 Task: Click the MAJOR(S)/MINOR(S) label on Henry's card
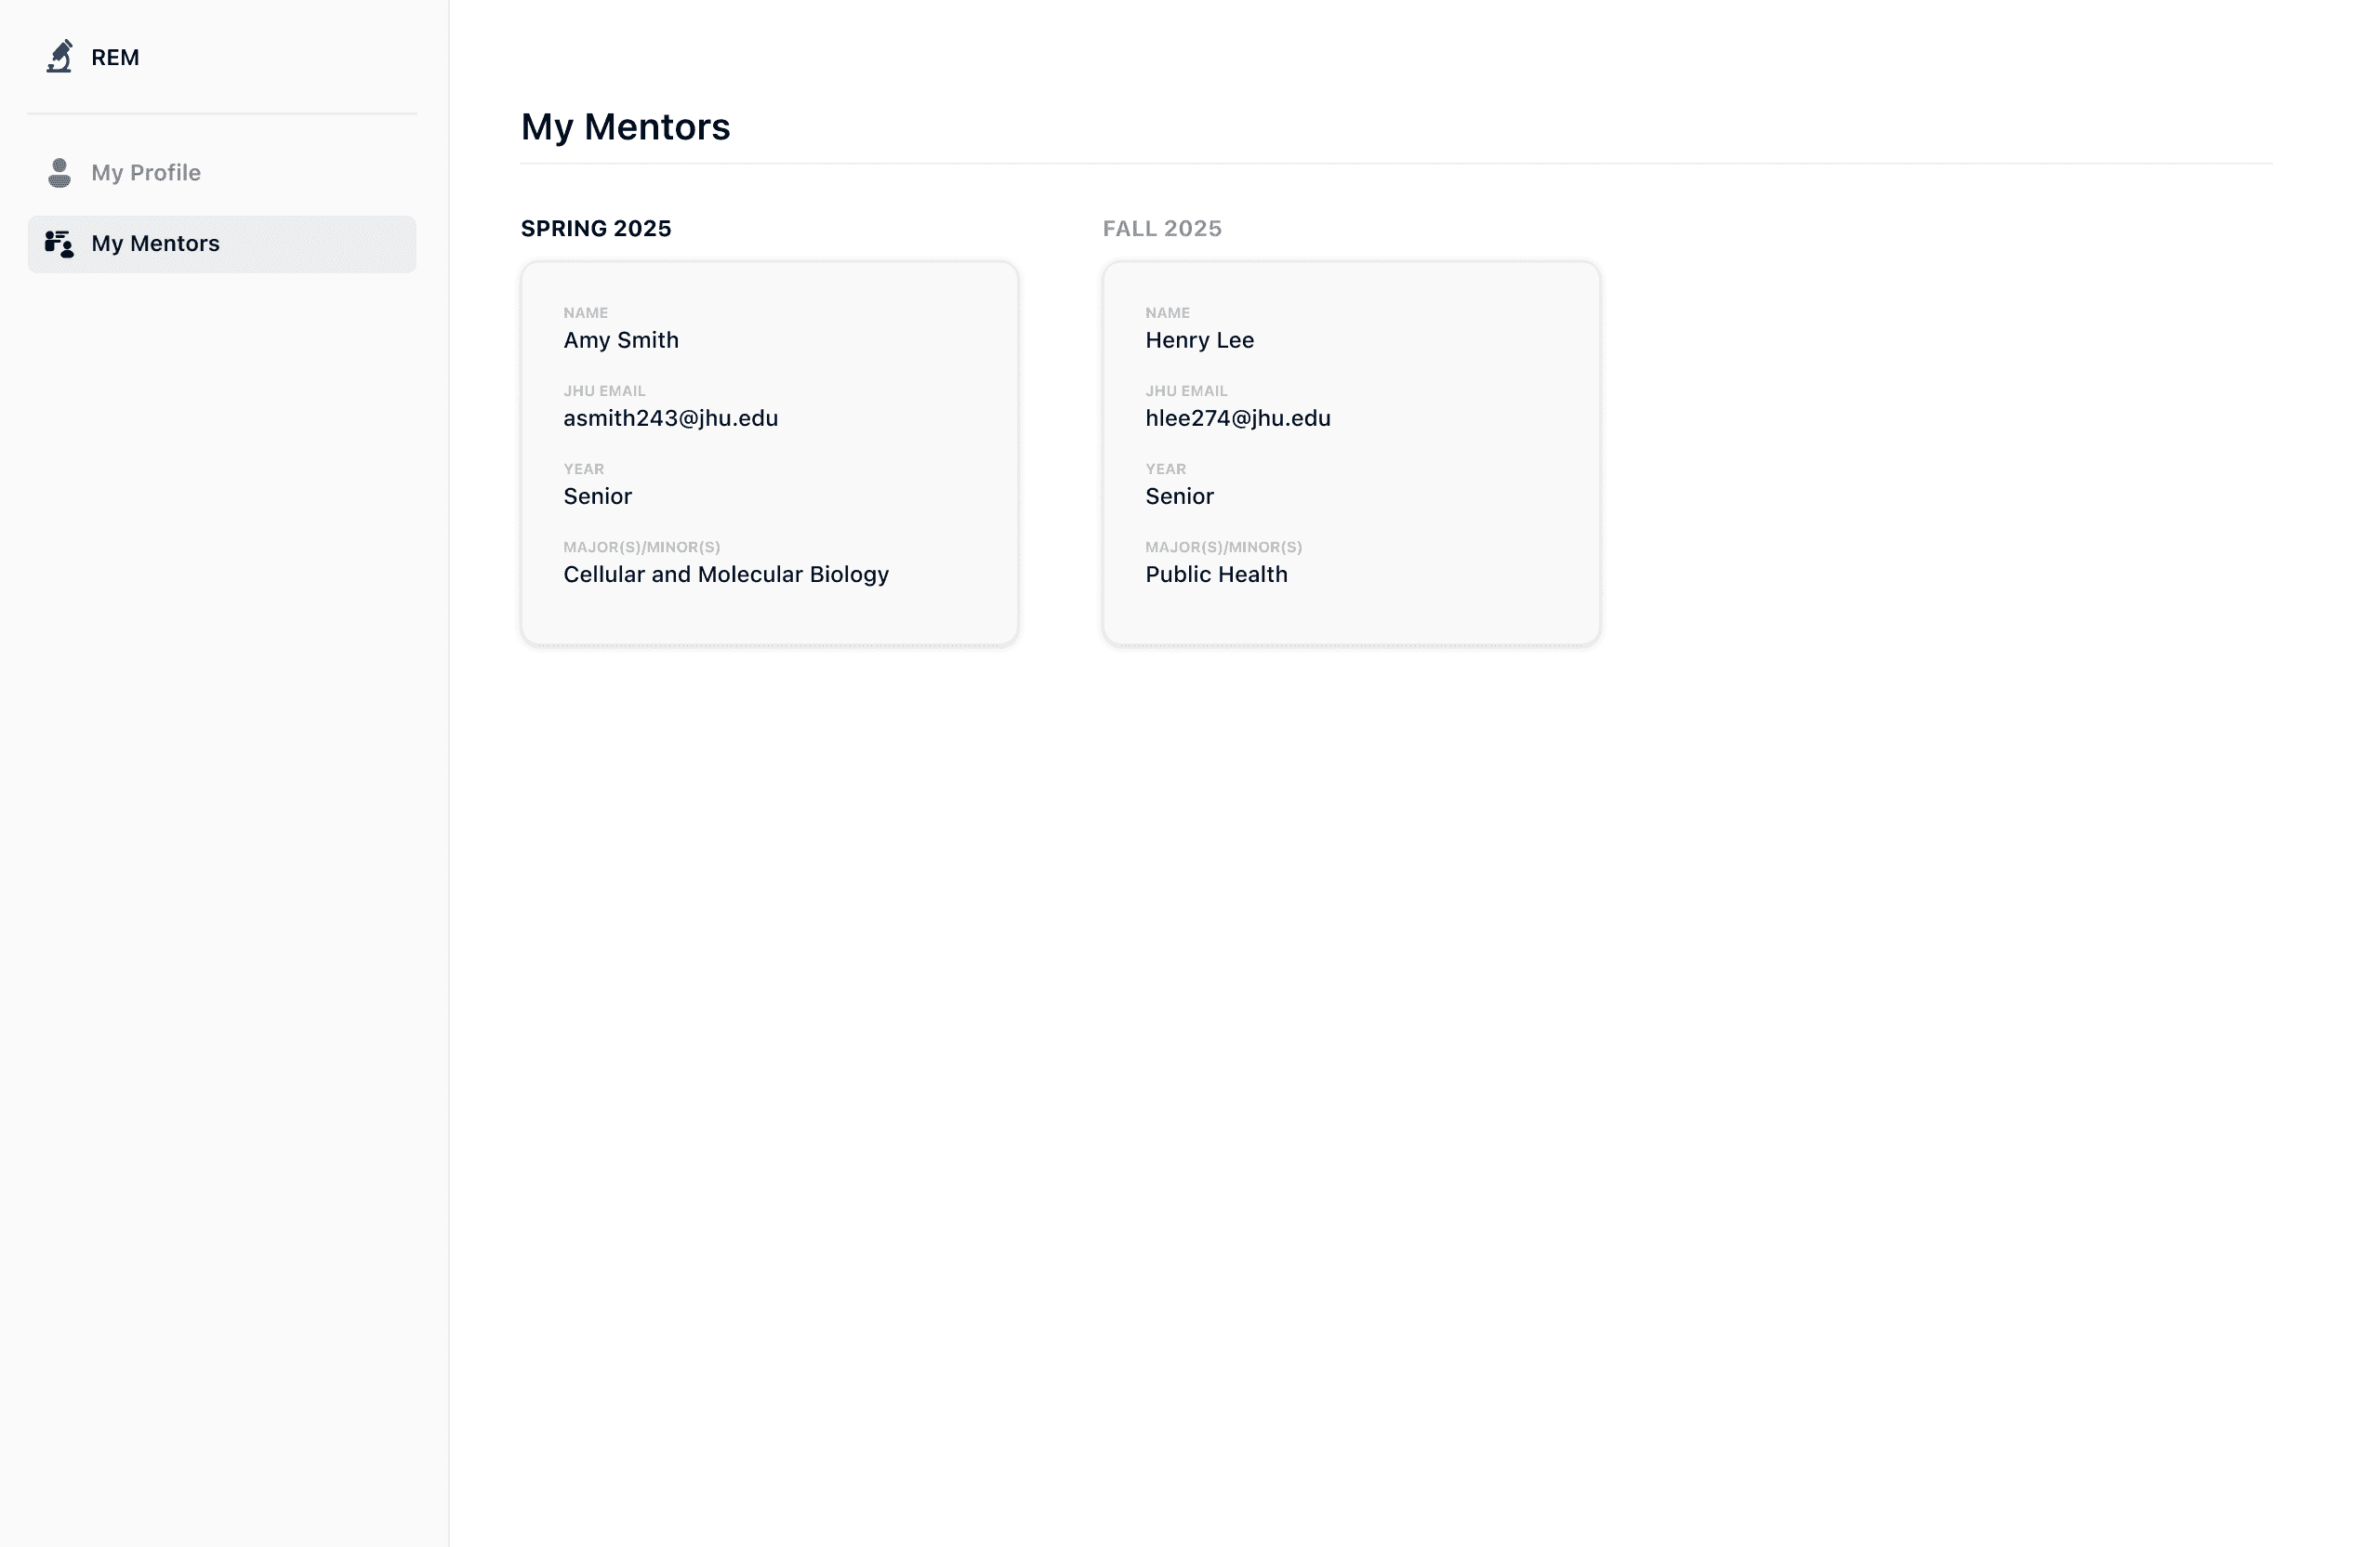[1223, 547]
